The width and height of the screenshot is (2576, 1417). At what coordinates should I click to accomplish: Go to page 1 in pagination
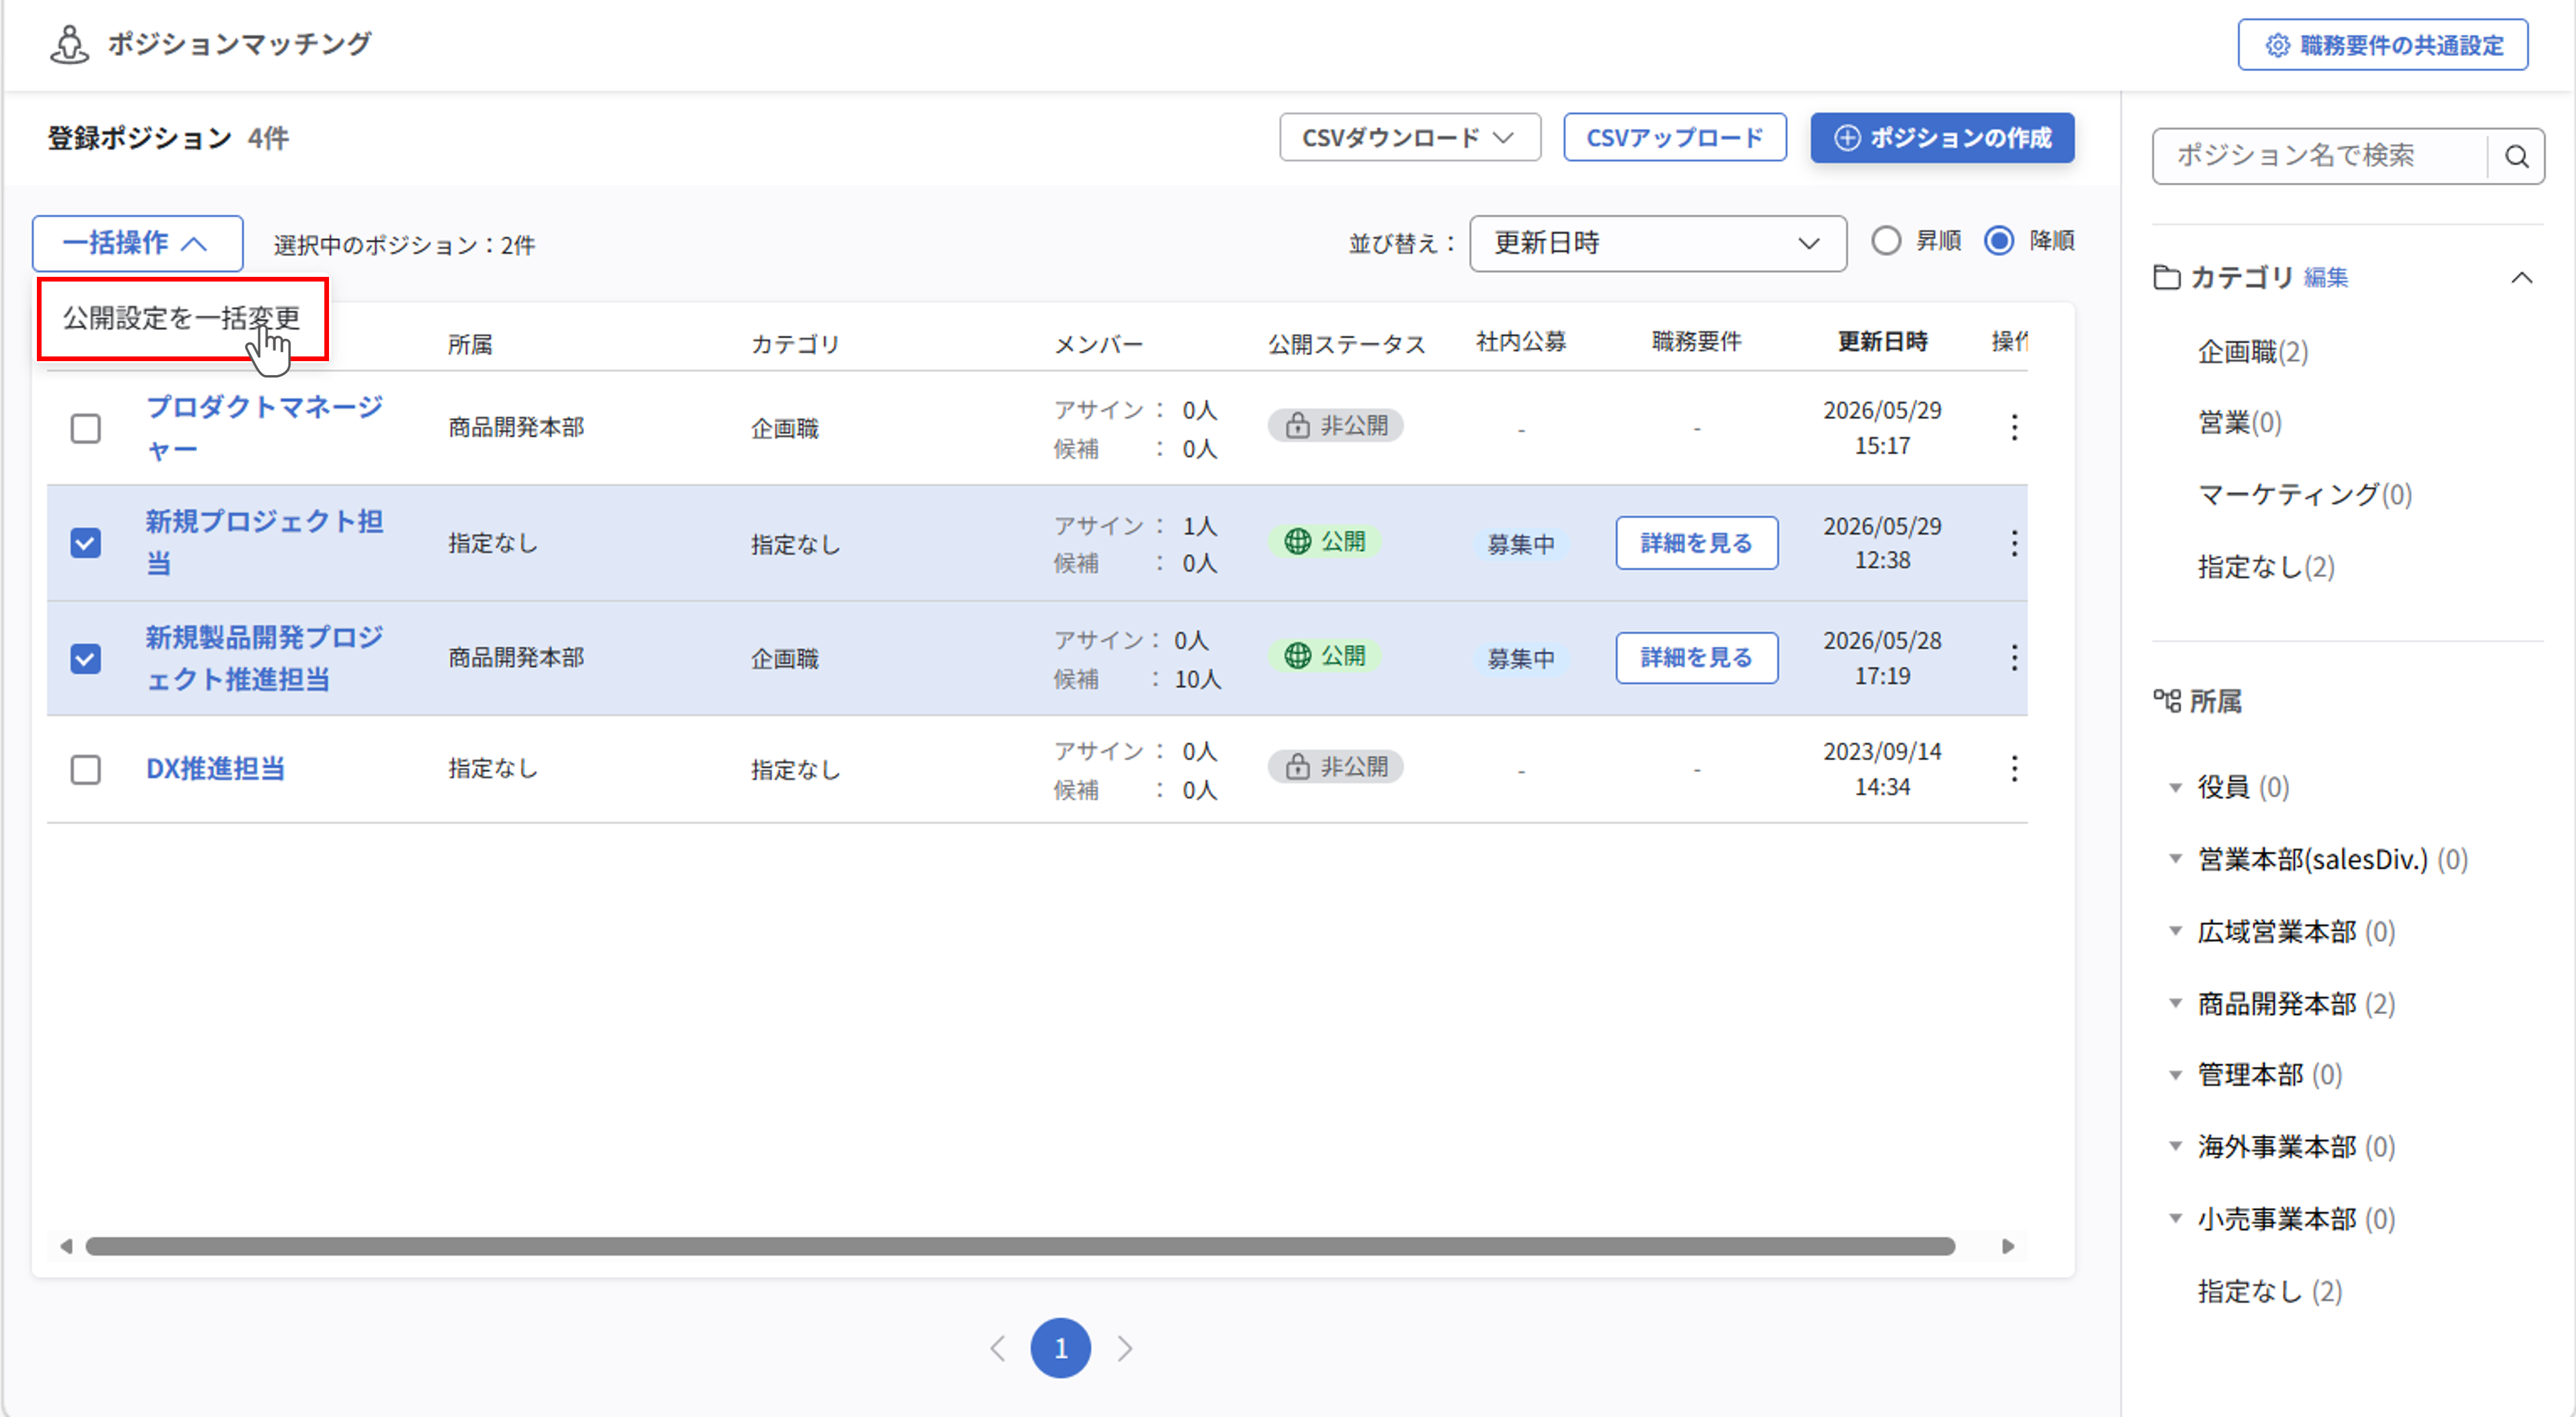coord(1061,1348)
